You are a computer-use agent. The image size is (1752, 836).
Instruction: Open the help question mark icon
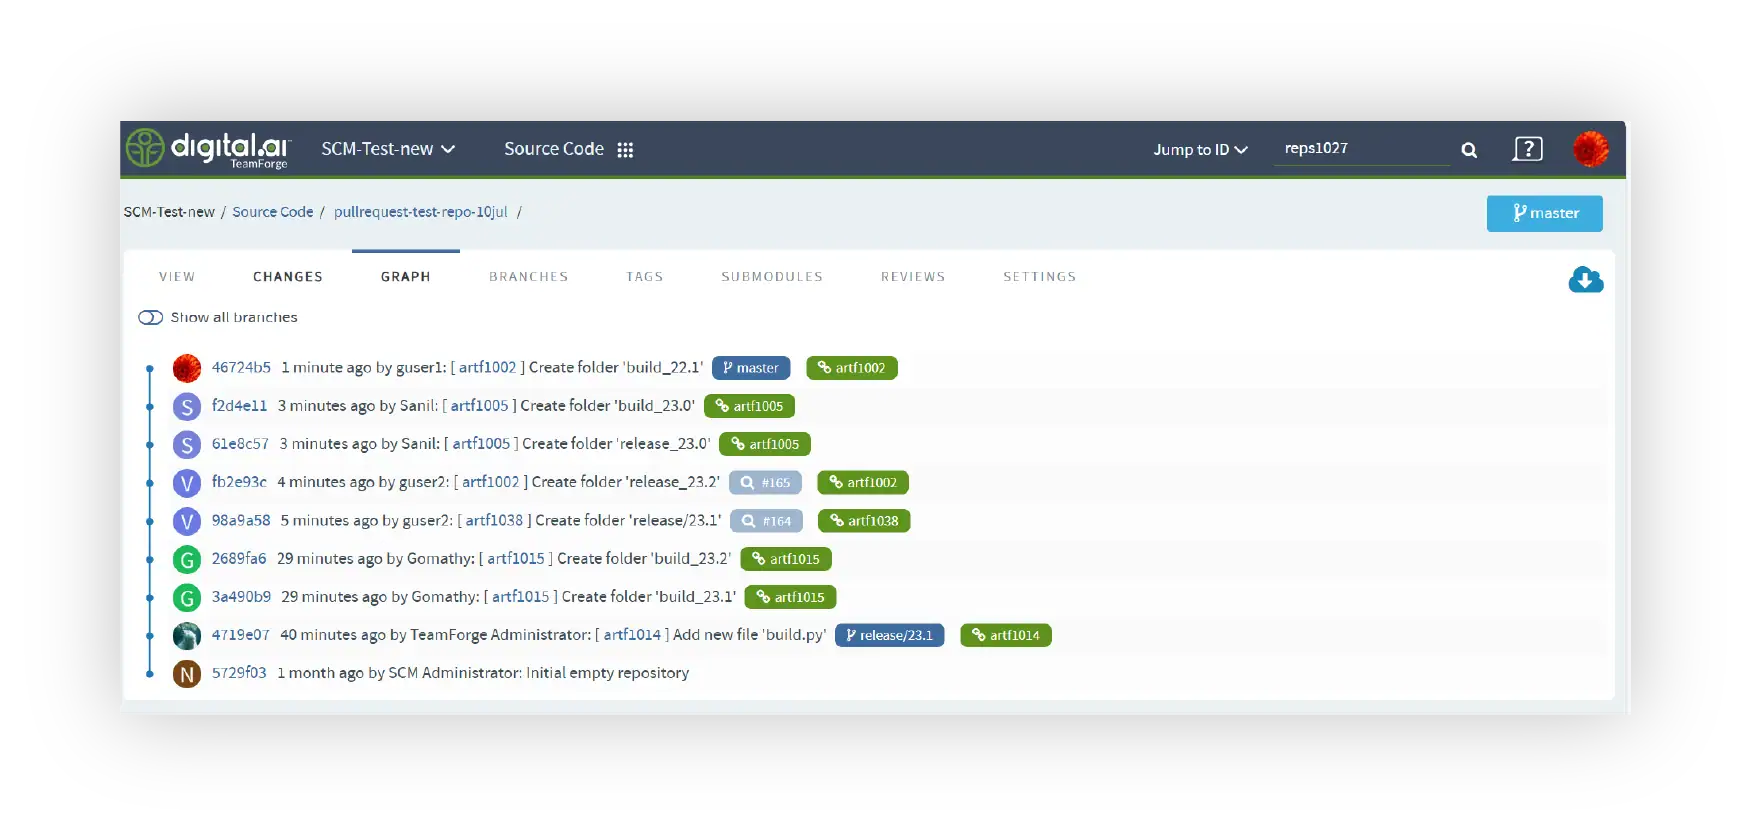pos(1528,149)
